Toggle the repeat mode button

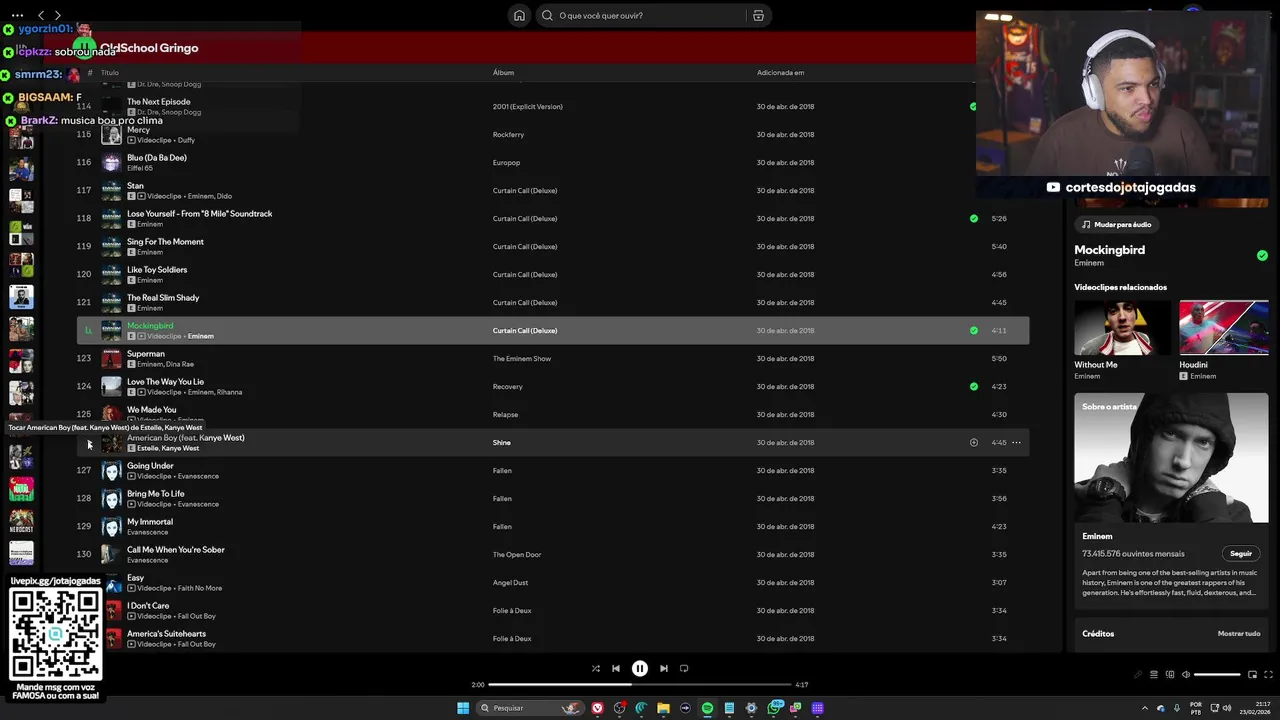(x=684, y=668)
